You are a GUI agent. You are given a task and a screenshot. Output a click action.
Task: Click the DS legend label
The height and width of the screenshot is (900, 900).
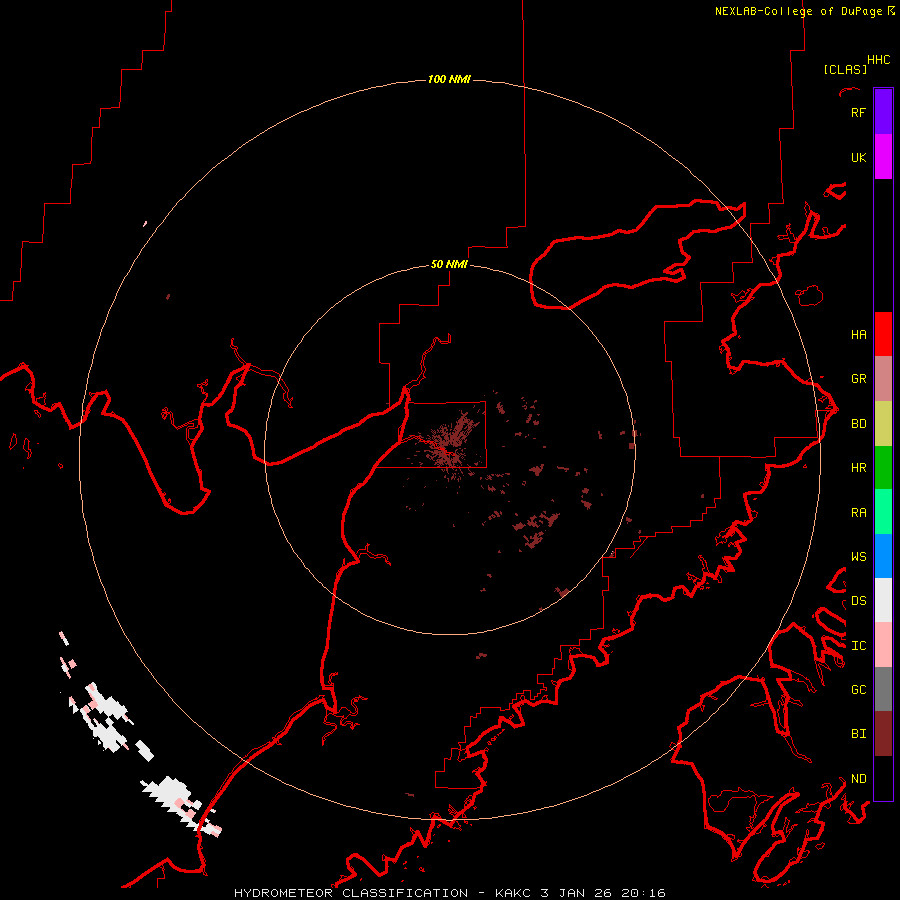(x=858, y=600)
